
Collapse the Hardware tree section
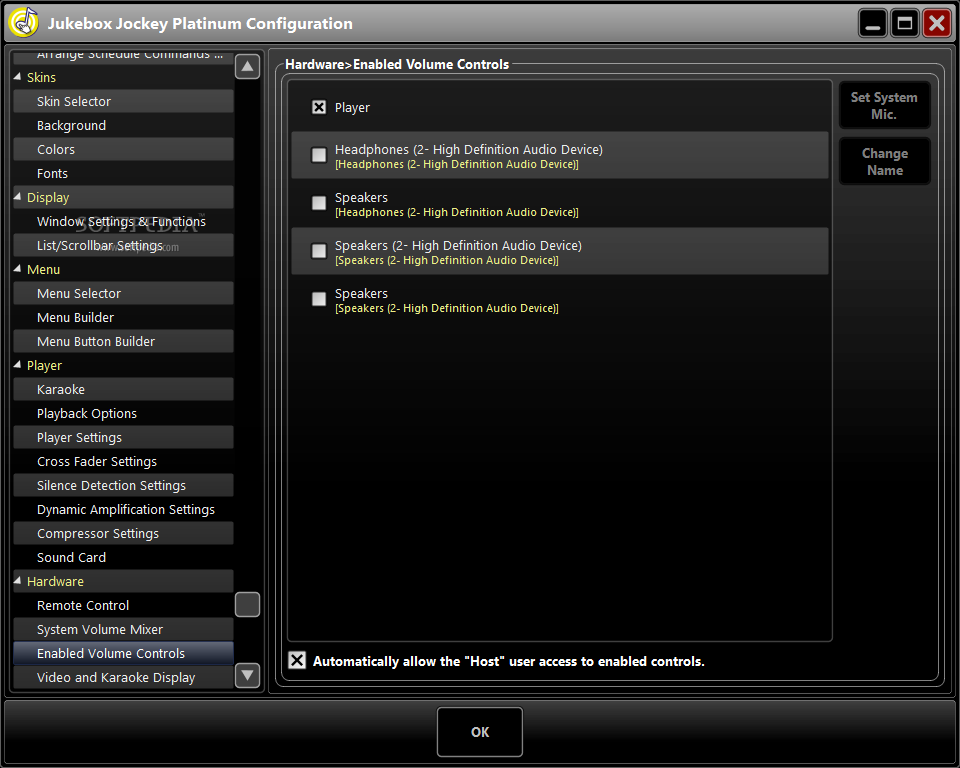coord(17,581)
